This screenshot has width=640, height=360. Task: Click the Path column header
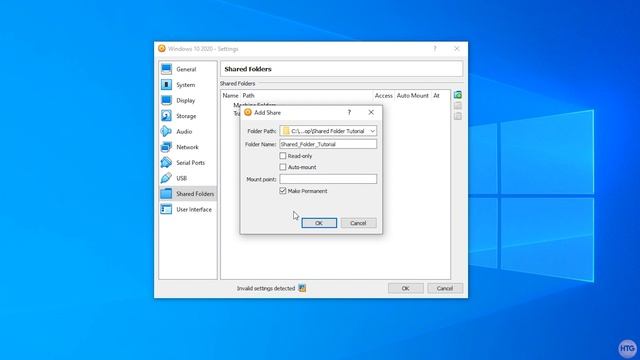(x=248, y=96)
